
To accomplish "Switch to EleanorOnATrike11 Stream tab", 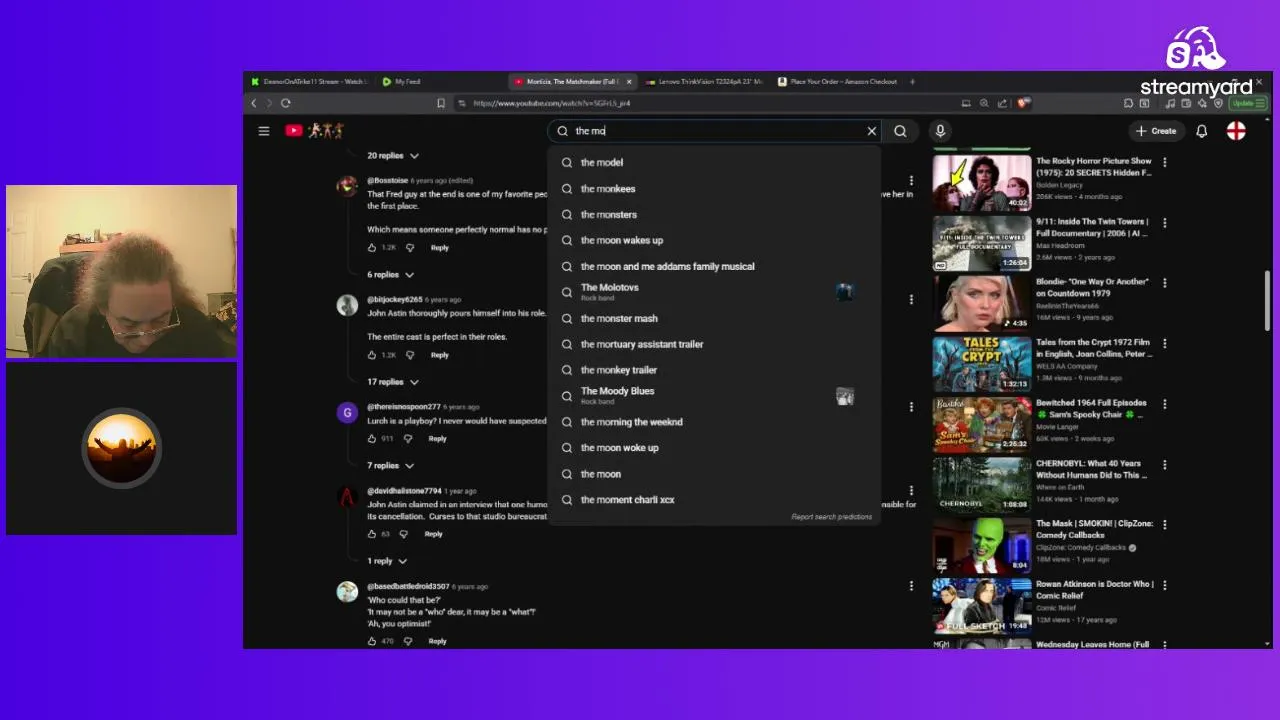I will coord(310,82).
